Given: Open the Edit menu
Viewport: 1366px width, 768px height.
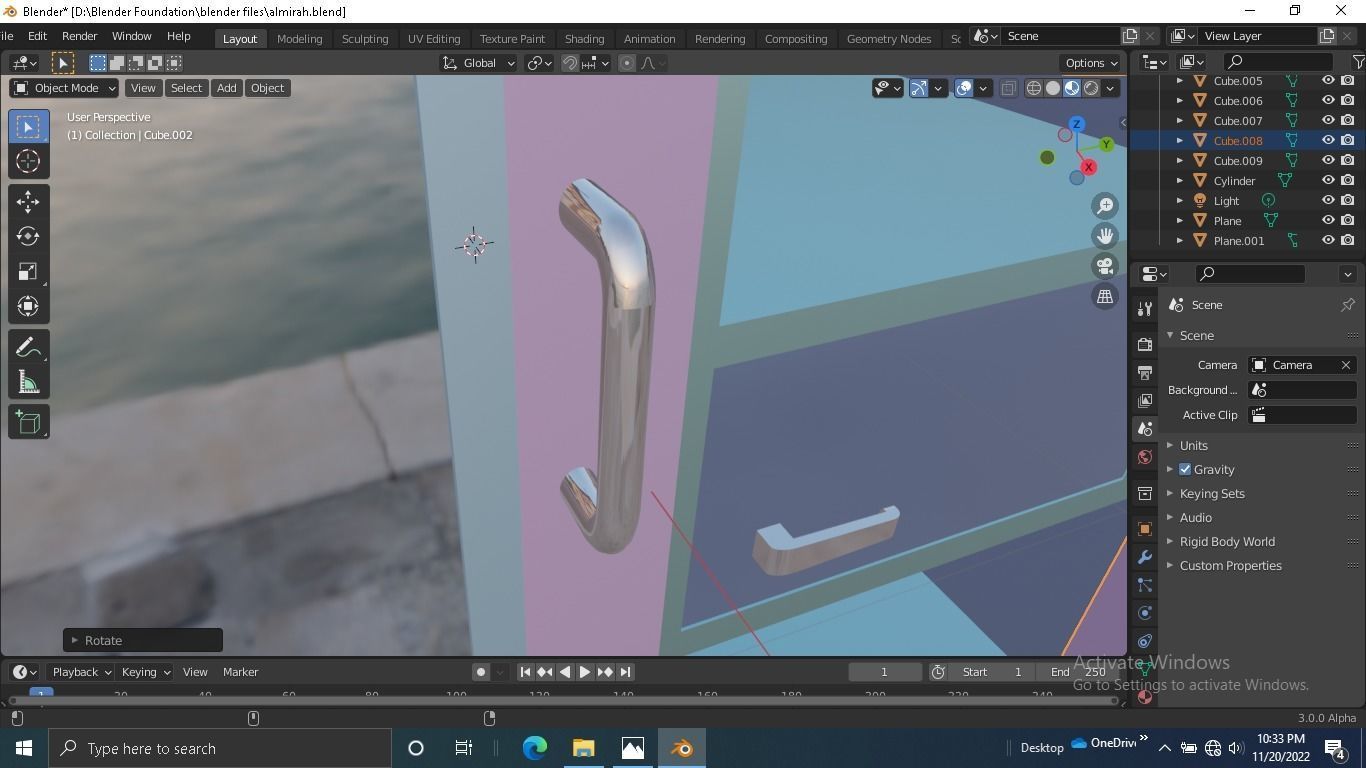Looking at the screenshot, I should tap(37, 36).
